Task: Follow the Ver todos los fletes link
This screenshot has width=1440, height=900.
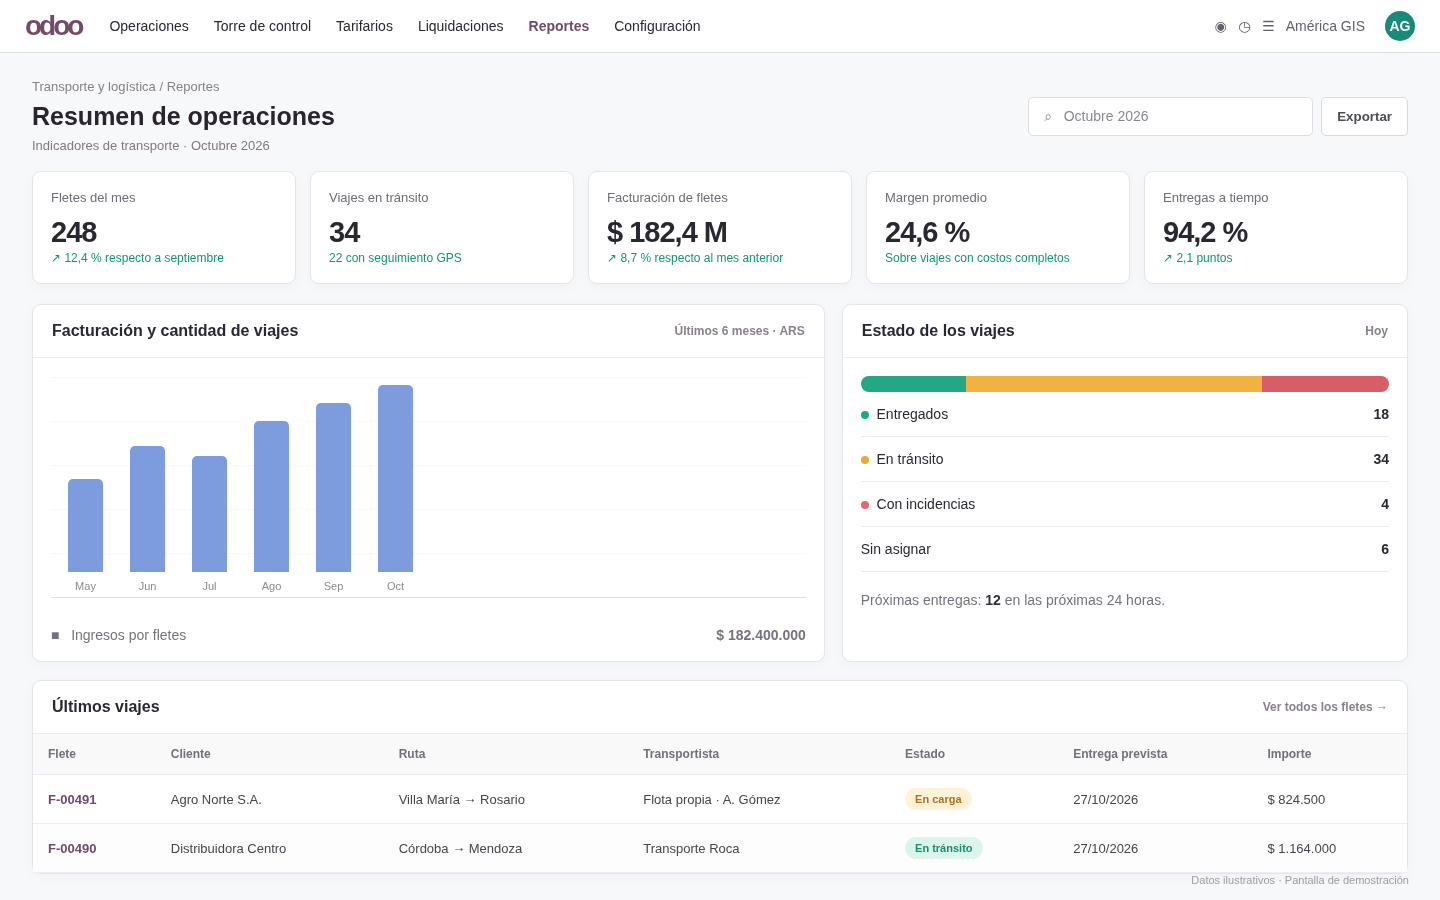Action: (x=1325, y=707)
